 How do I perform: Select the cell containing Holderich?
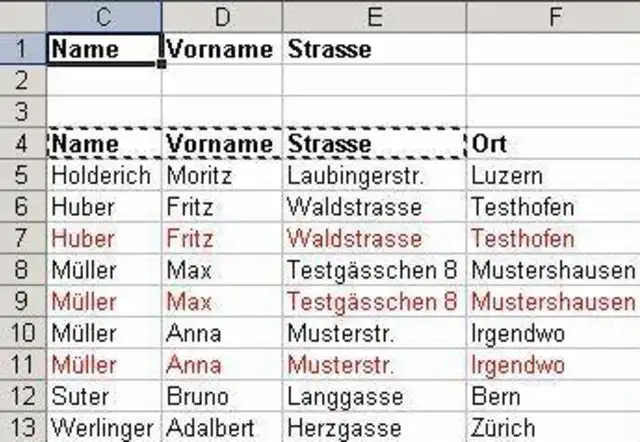click(x=103, y=175)
